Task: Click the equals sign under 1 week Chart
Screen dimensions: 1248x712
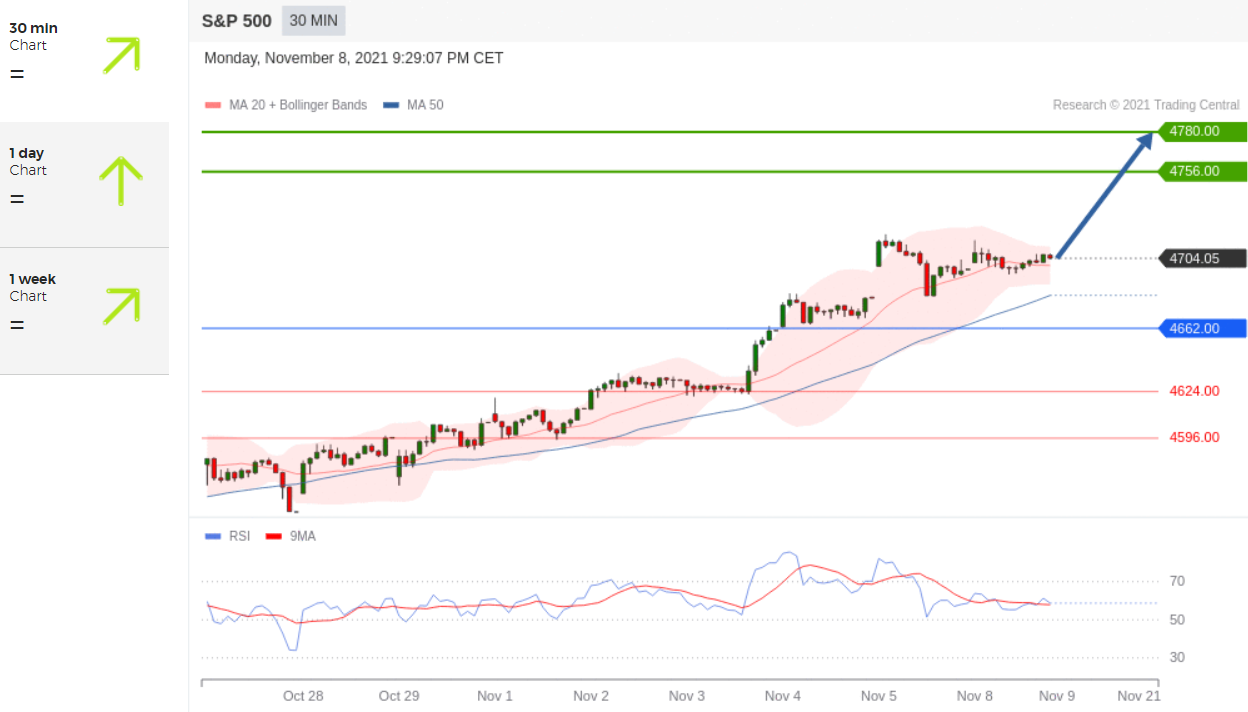Action: point(17,325)
